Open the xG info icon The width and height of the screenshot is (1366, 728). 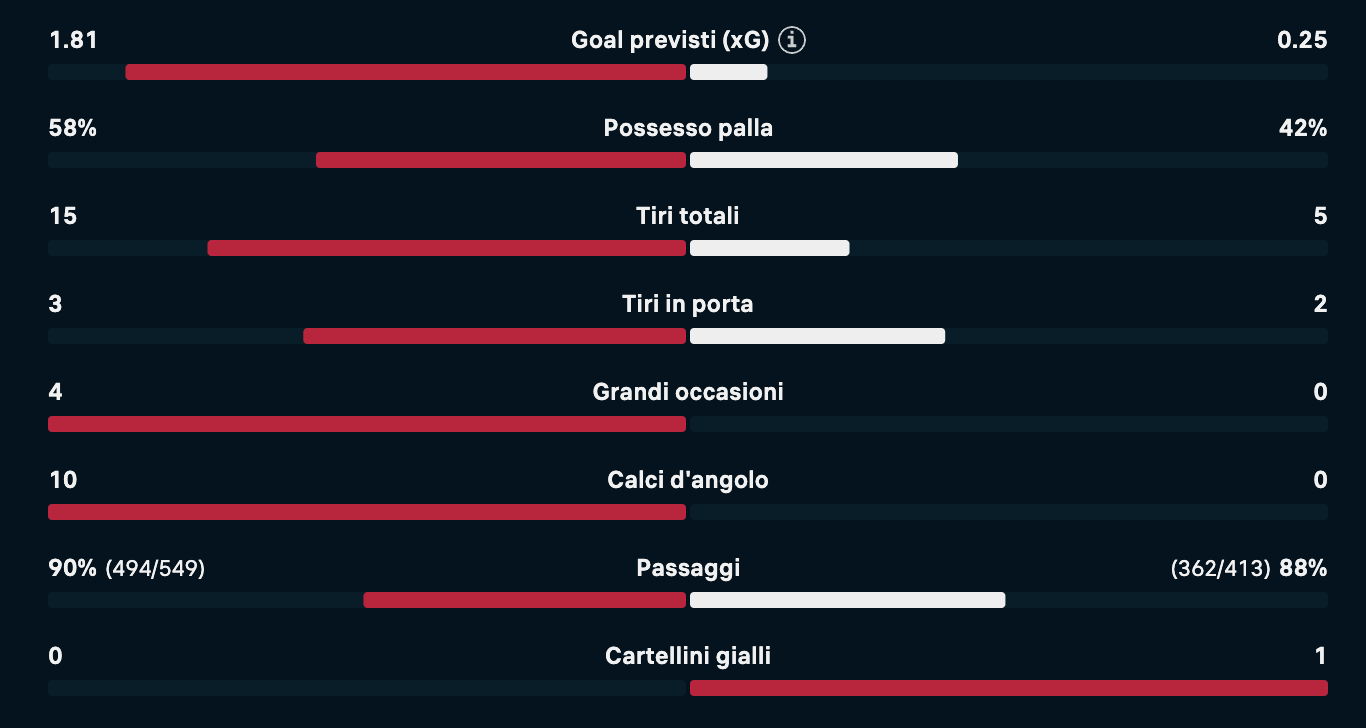[792, 40]
